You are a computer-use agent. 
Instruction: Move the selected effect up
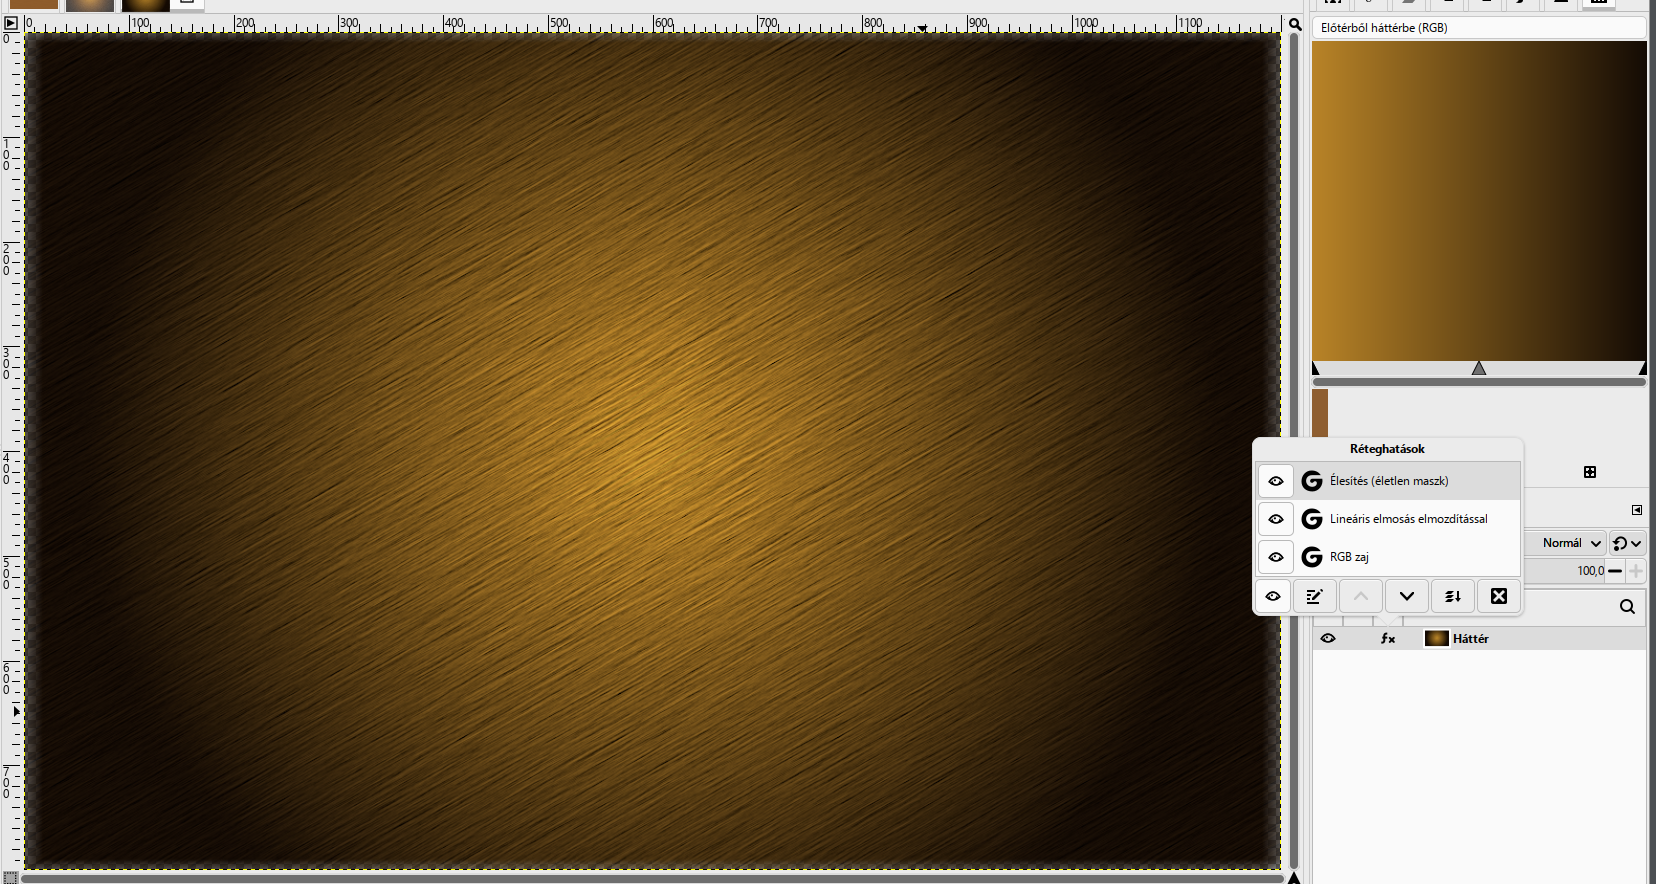(x=1361, y=596)
